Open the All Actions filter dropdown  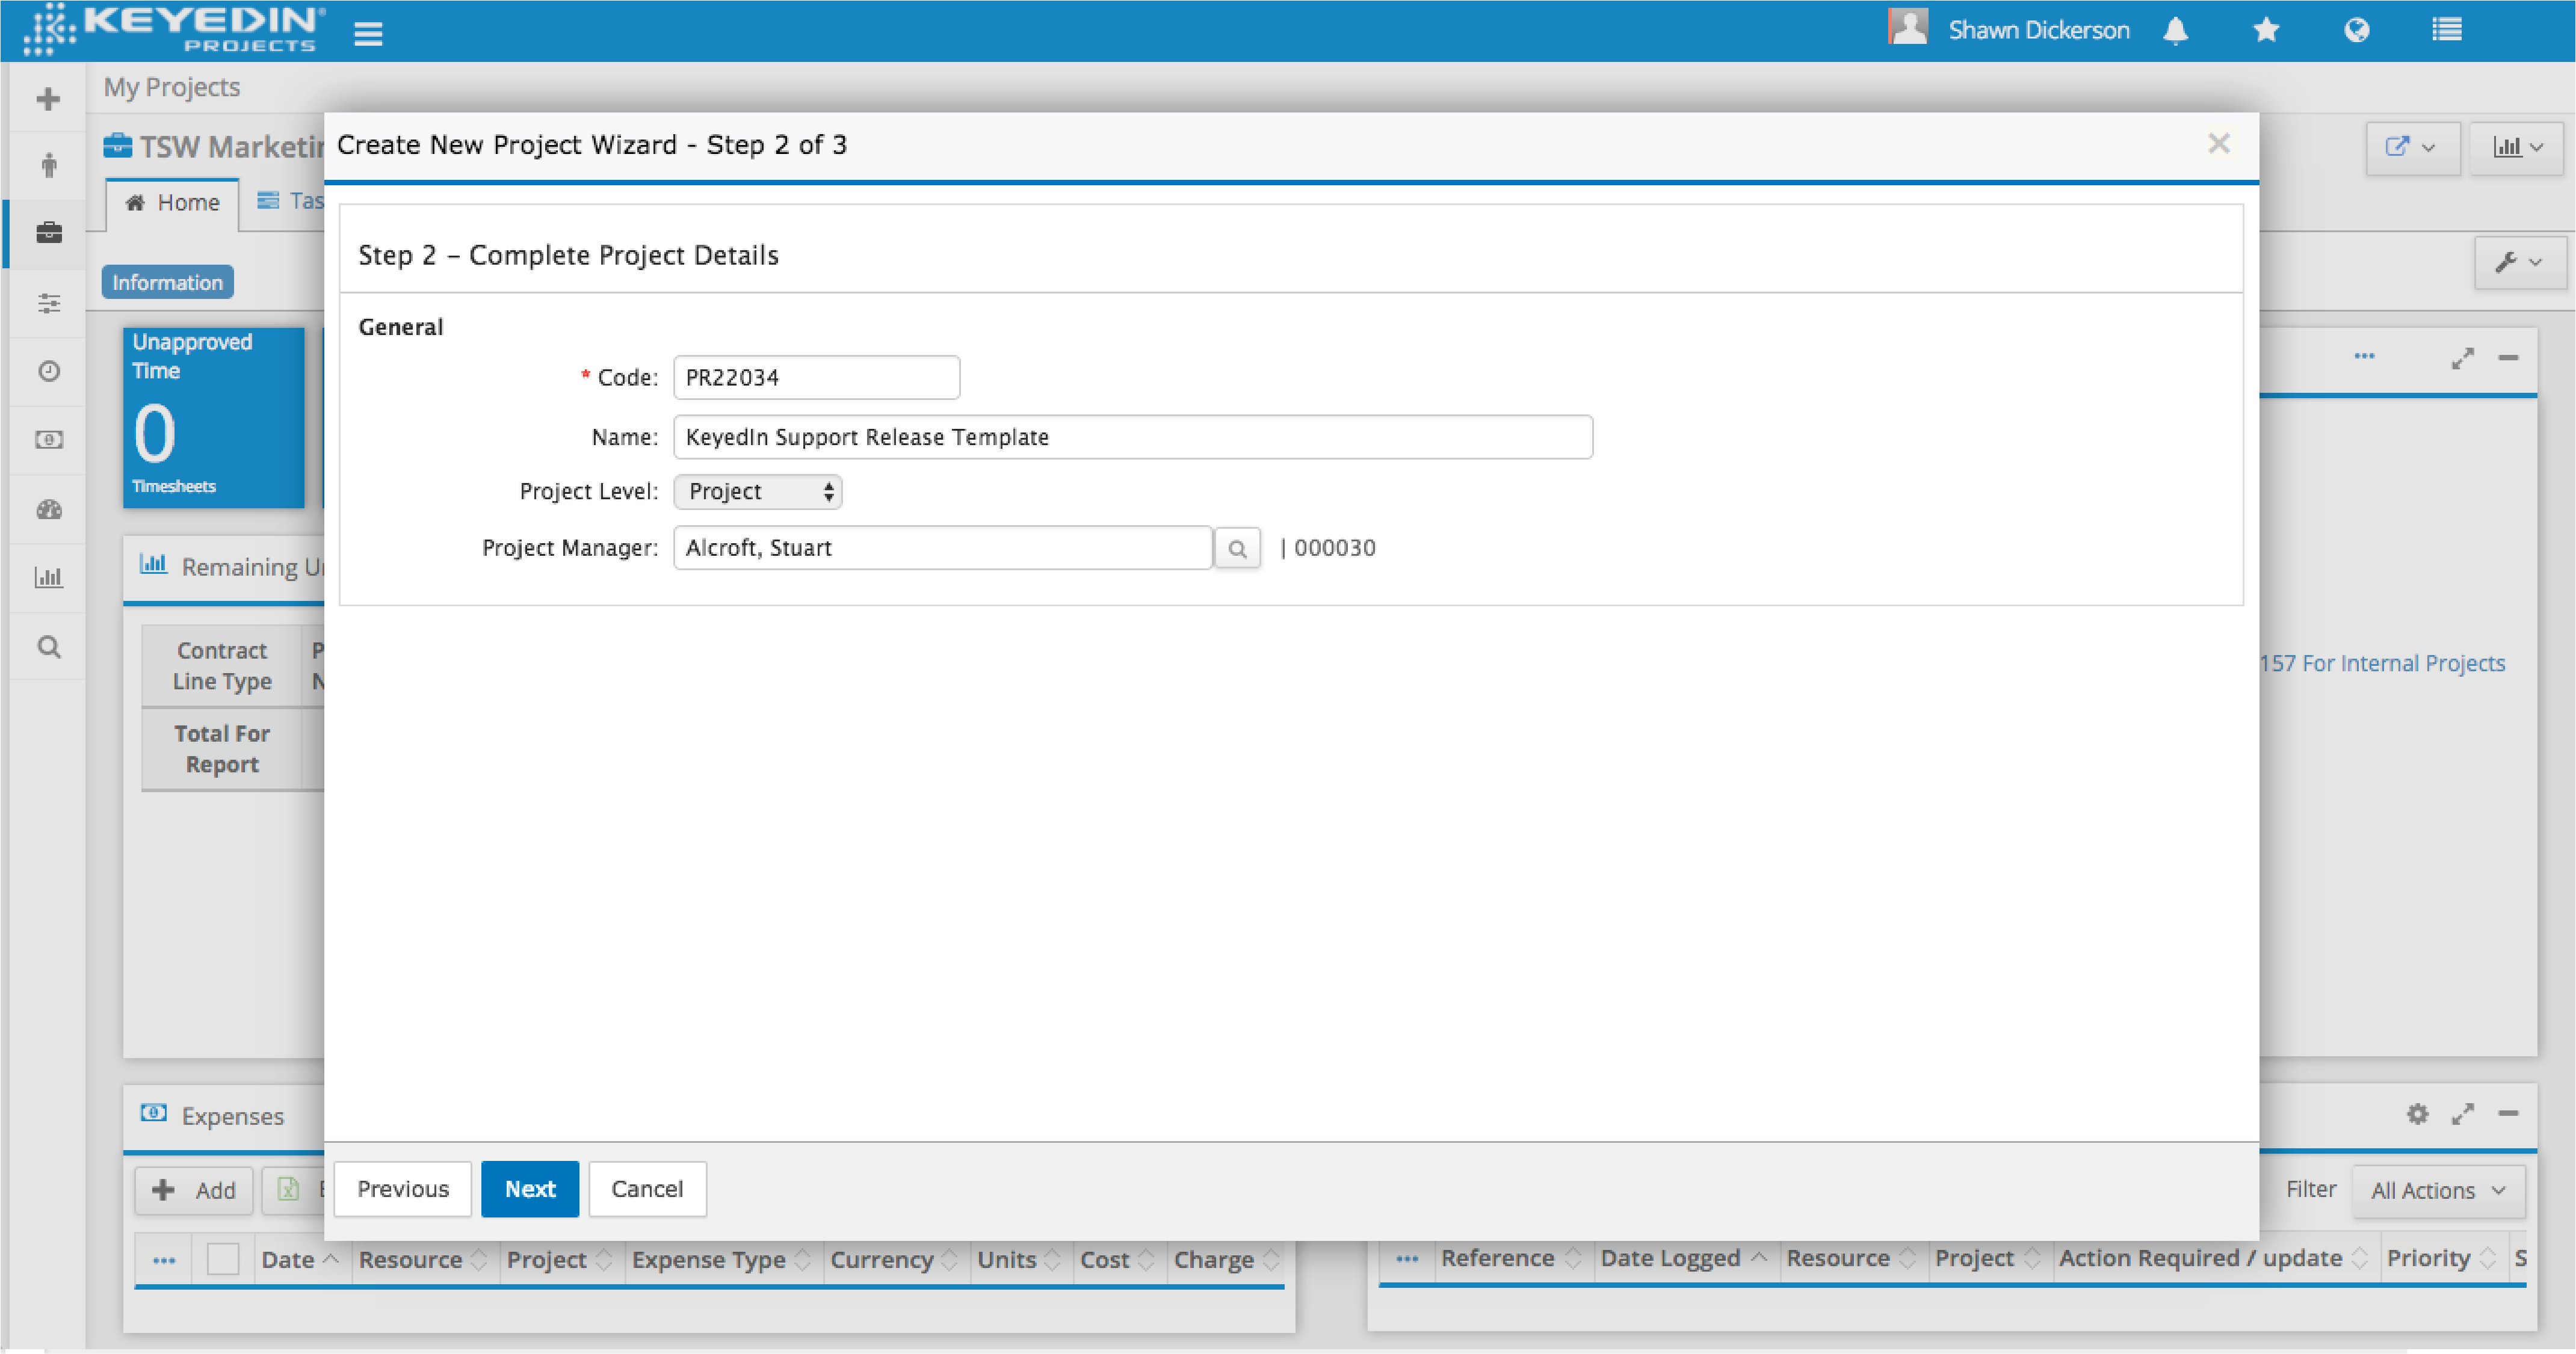(x=2438, y=1190)
